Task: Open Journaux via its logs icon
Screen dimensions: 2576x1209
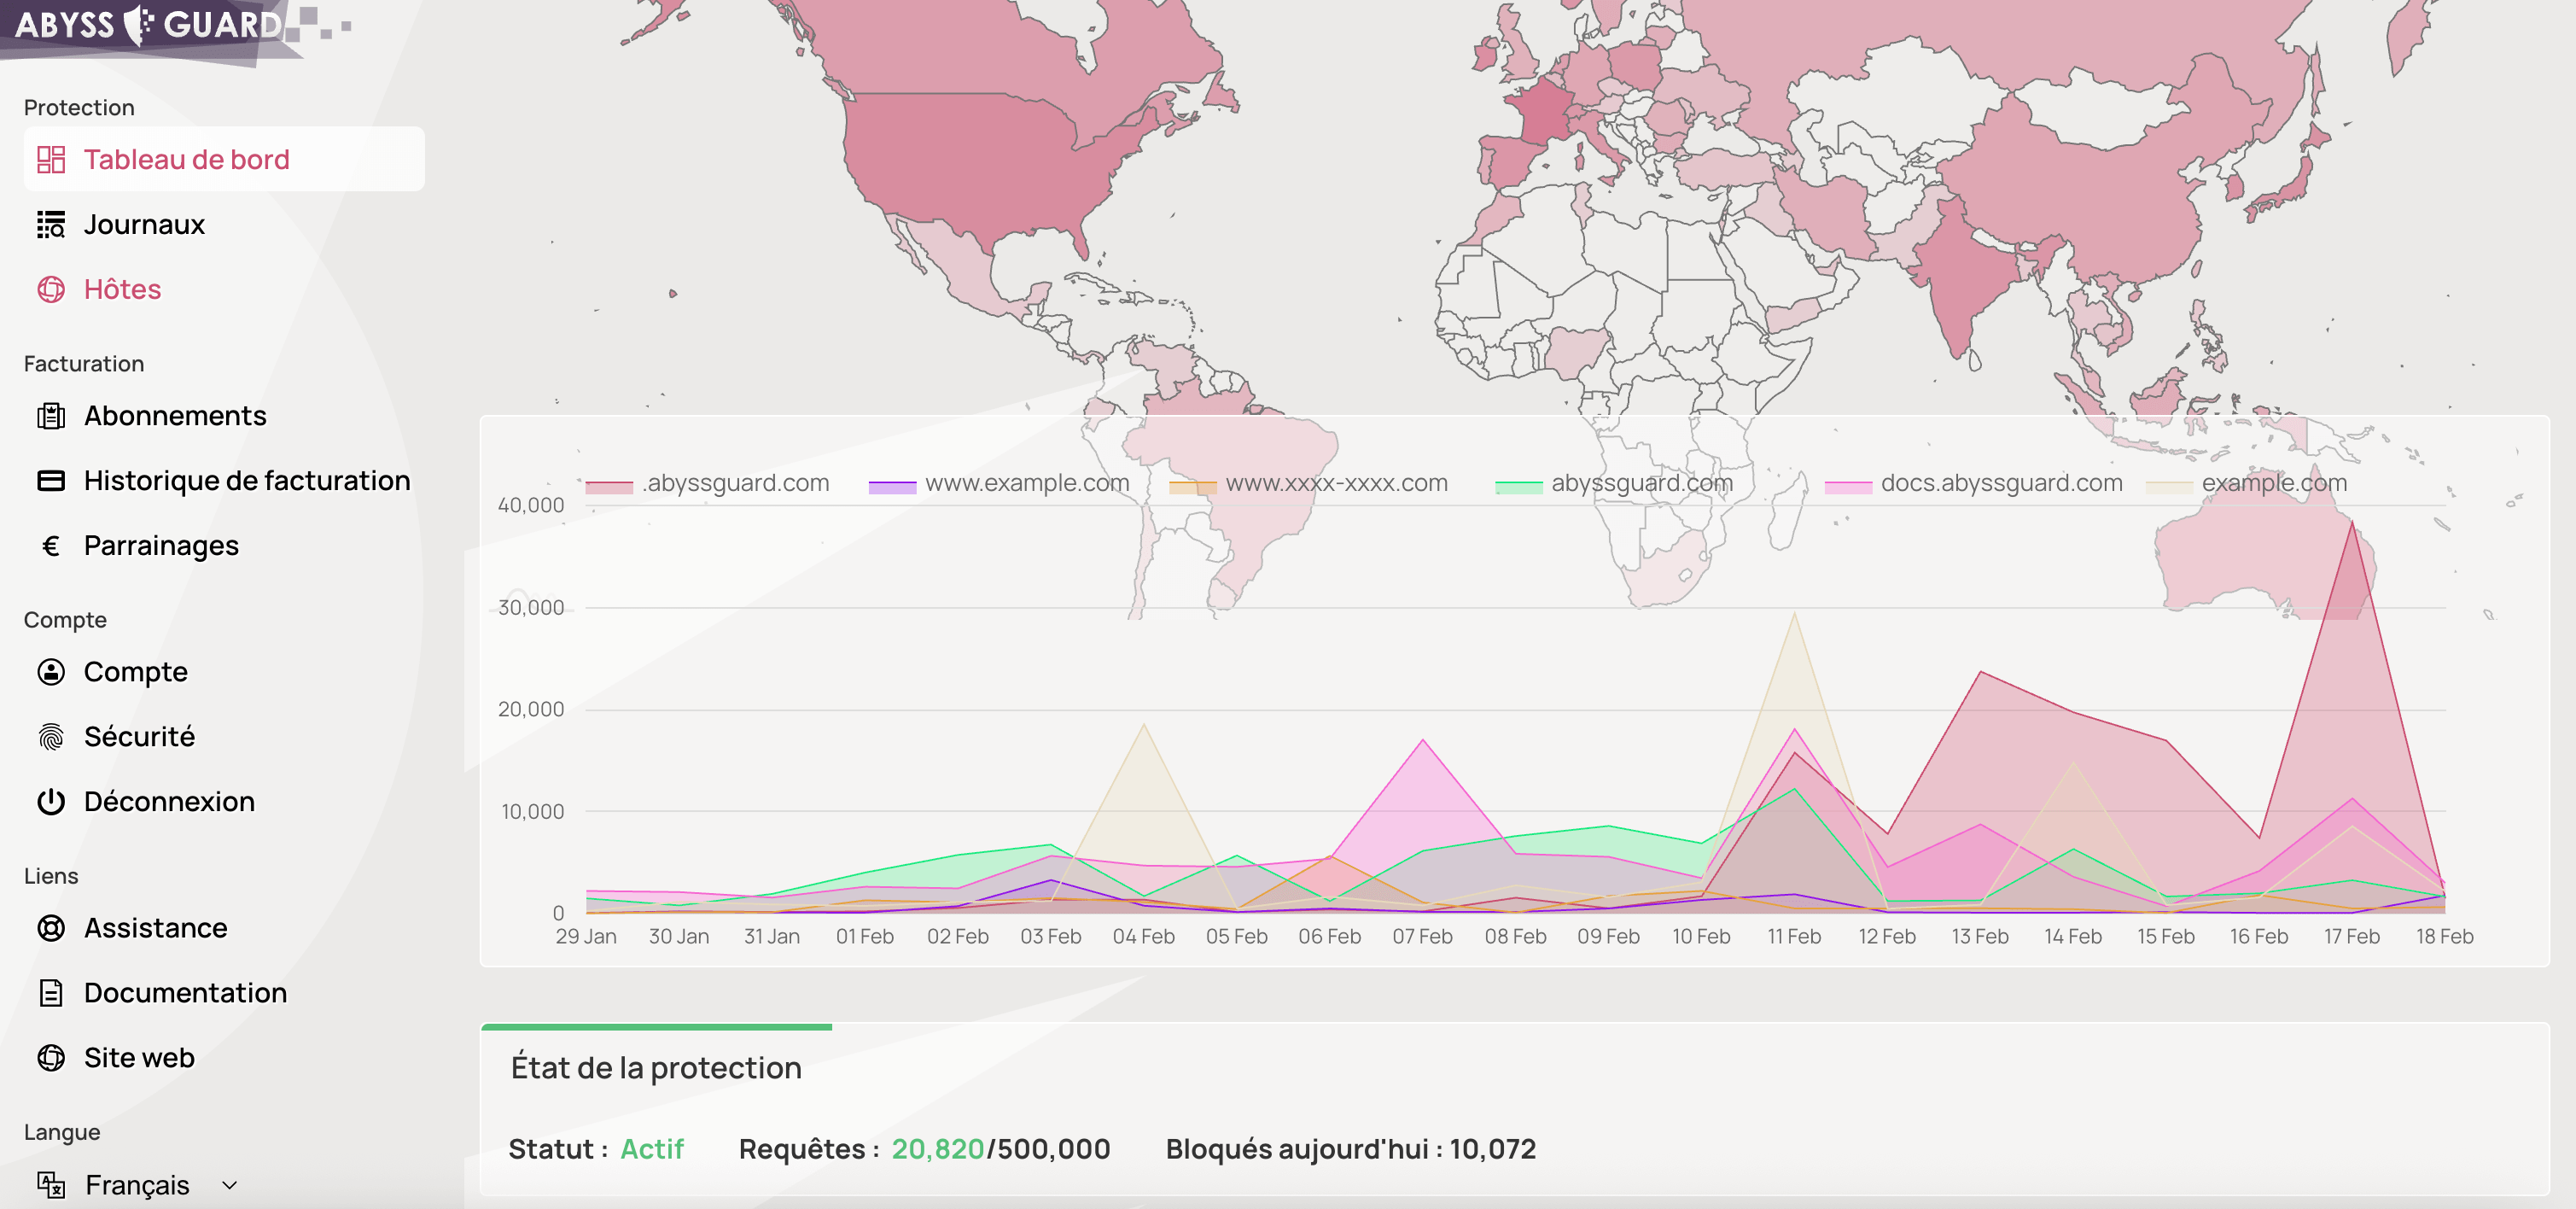Action: pos(51,225)
